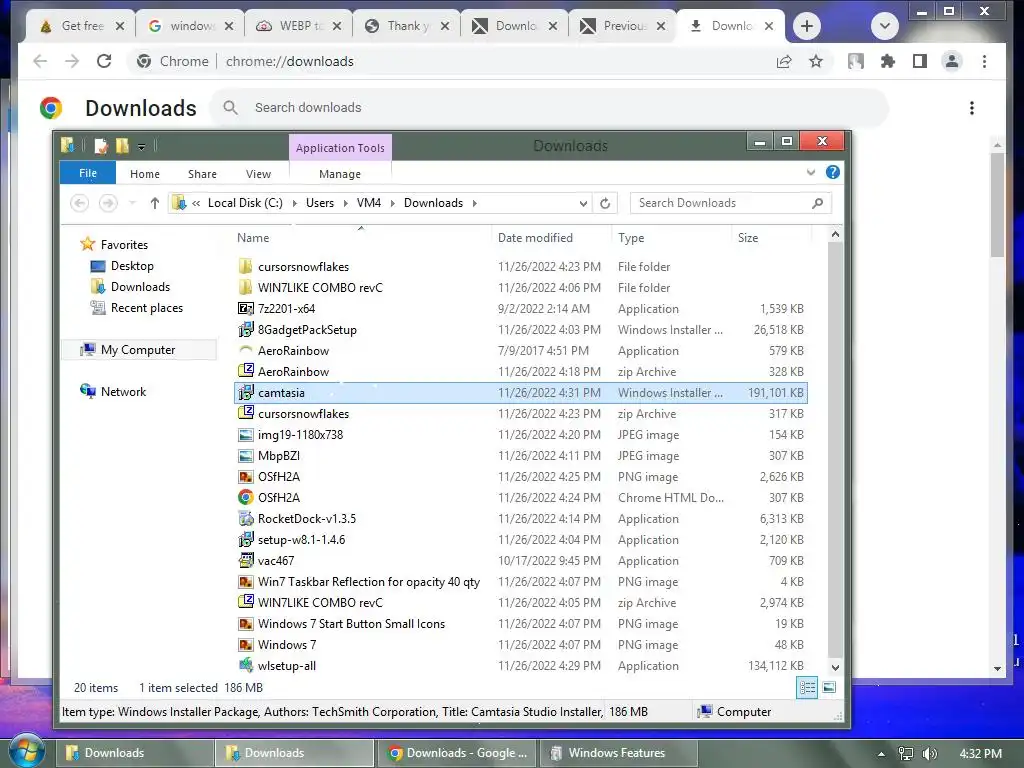Click the 7z2201-x64 application icon
Image resolution: width=1024 pixels, height=768 pixels.
pos(246,309)
